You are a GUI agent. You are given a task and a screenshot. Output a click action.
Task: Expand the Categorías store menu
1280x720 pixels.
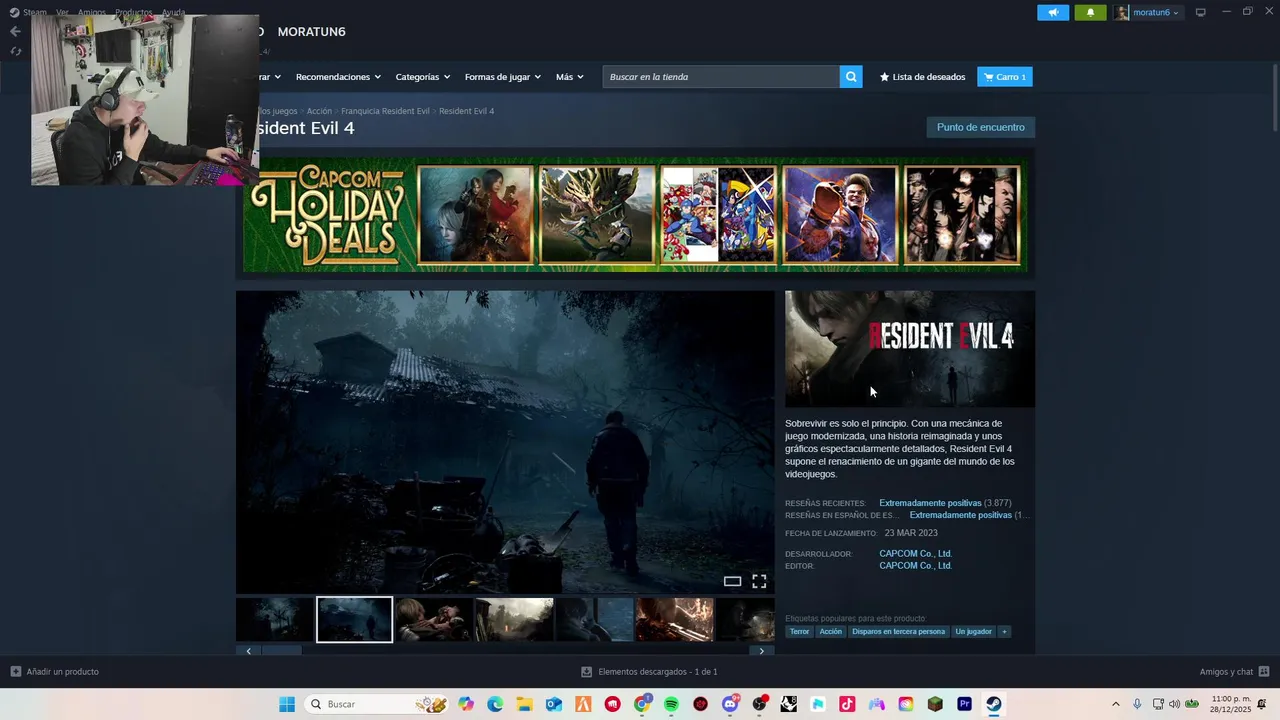(422, 77)
